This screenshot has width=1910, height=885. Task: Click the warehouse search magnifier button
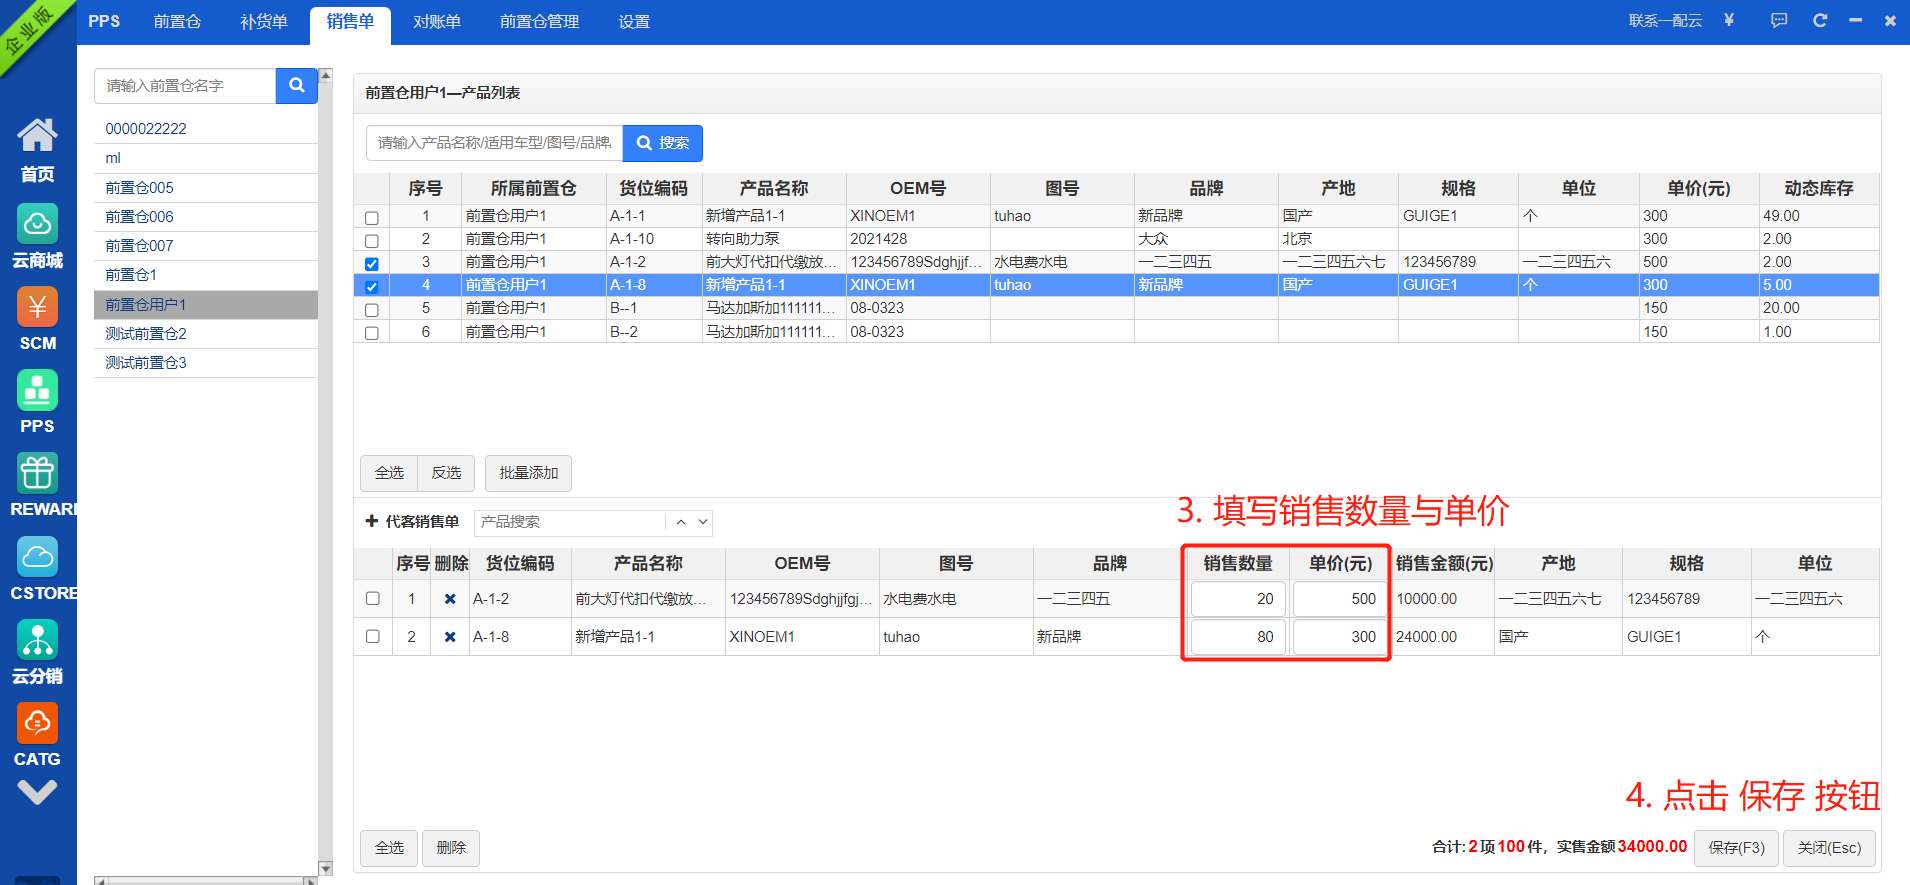(296, 86)
